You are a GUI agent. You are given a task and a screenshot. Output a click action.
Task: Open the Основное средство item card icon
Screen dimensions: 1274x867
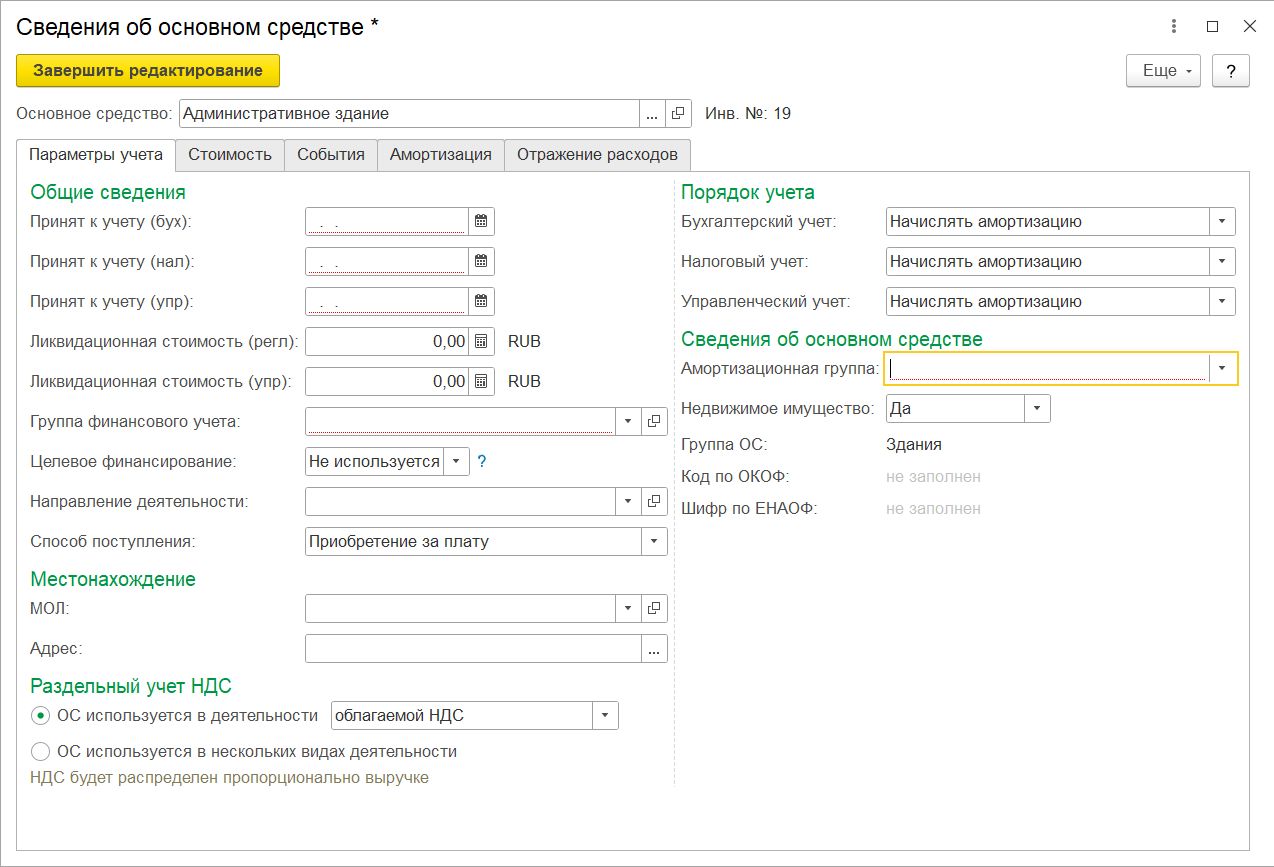[x=679, y=114]
